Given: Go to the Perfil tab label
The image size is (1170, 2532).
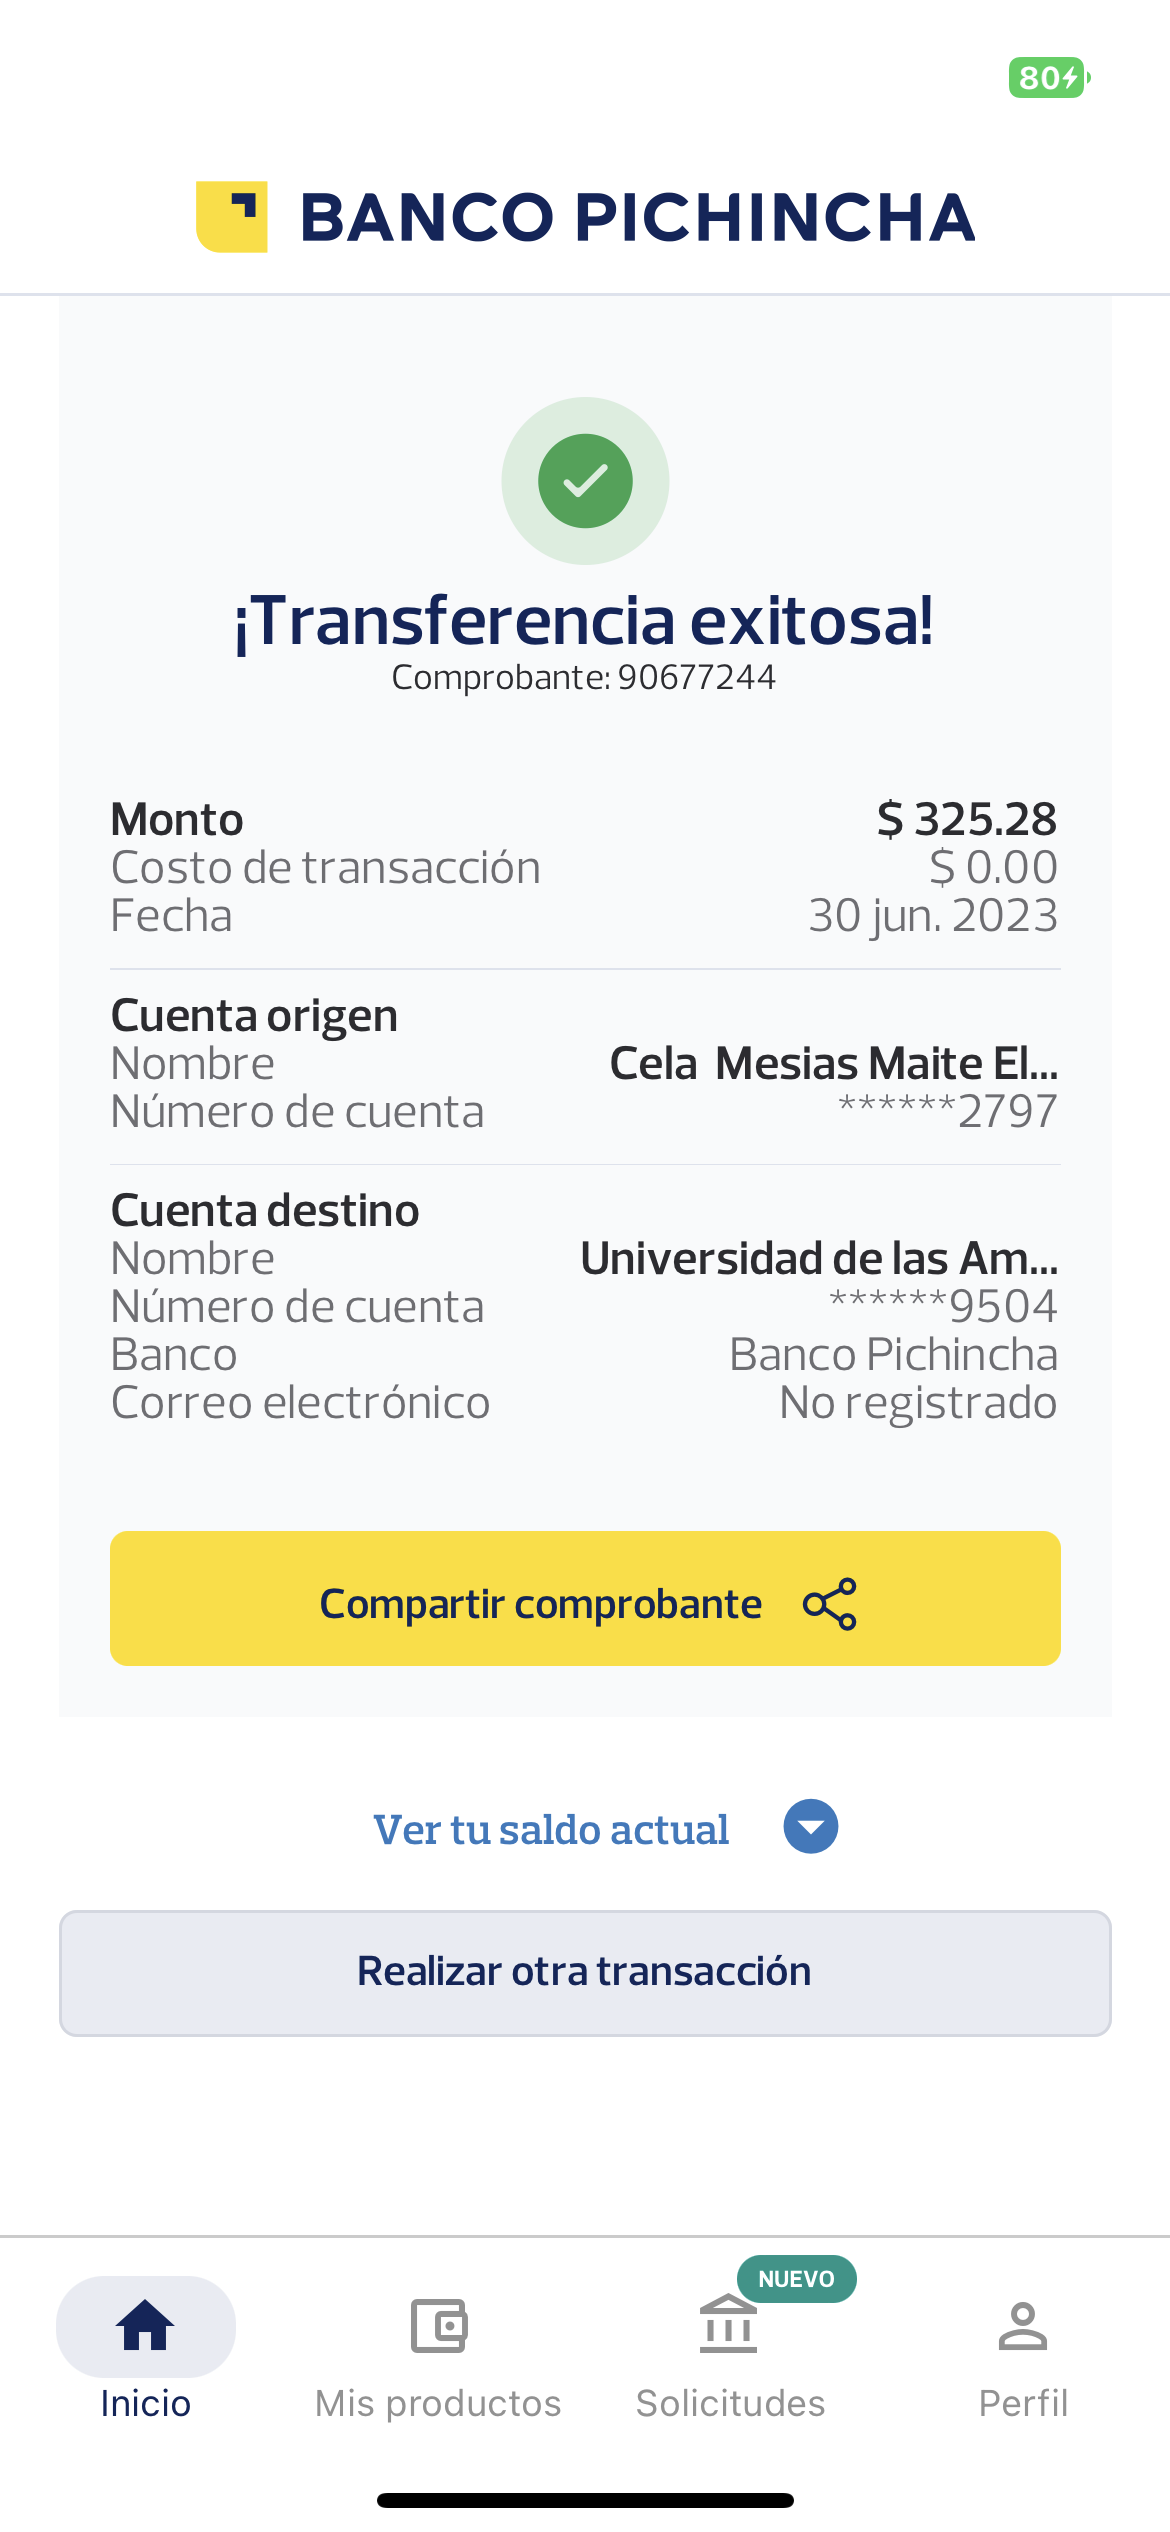Looking at the screenshot, I should click(x=1023, y=2403).
